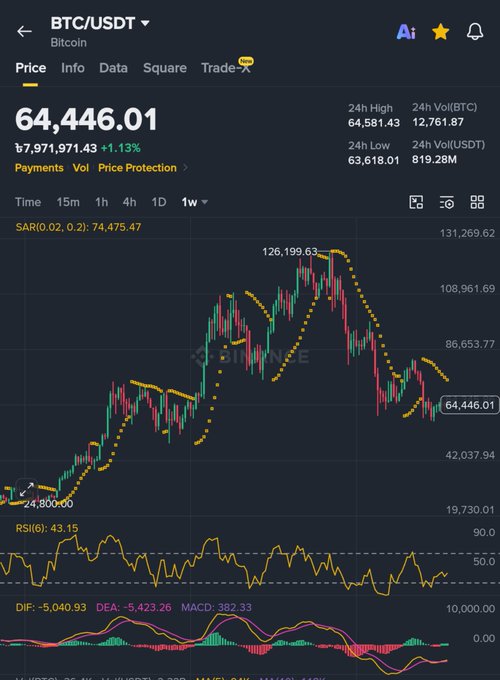Select the 1h chart interval
Screen dimensions: 500x680
[x=101, y=202]
